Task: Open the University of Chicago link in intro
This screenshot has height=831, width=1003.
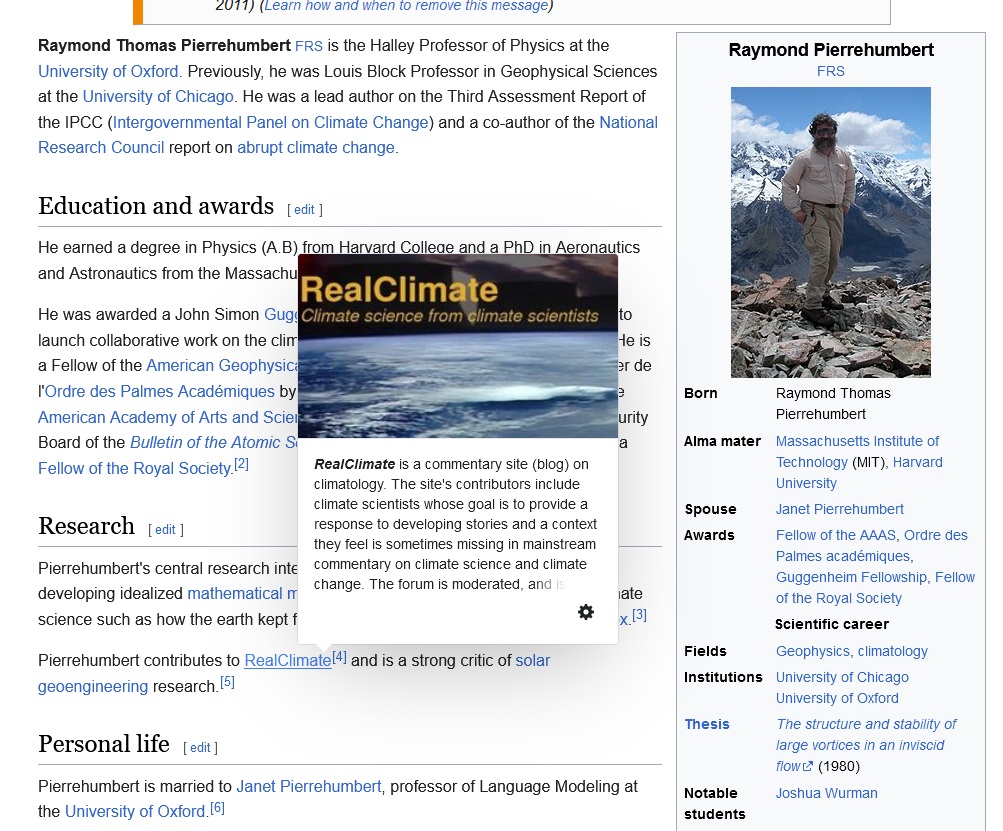Action: 158,97
